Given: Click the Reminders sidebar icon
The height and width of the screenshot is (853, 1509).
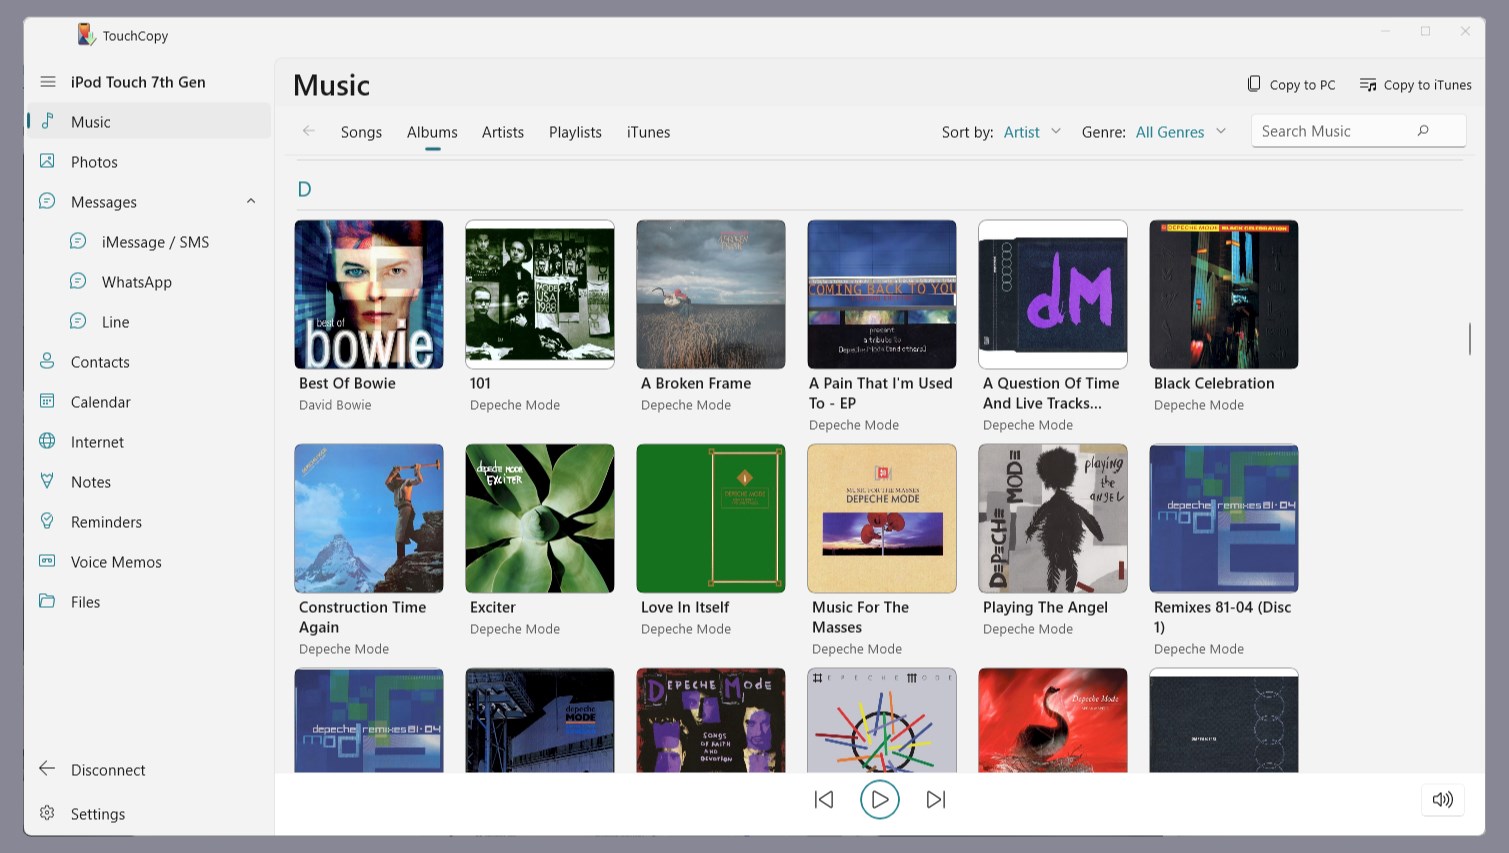Looking at the screenshot, I should coord(47,521).
